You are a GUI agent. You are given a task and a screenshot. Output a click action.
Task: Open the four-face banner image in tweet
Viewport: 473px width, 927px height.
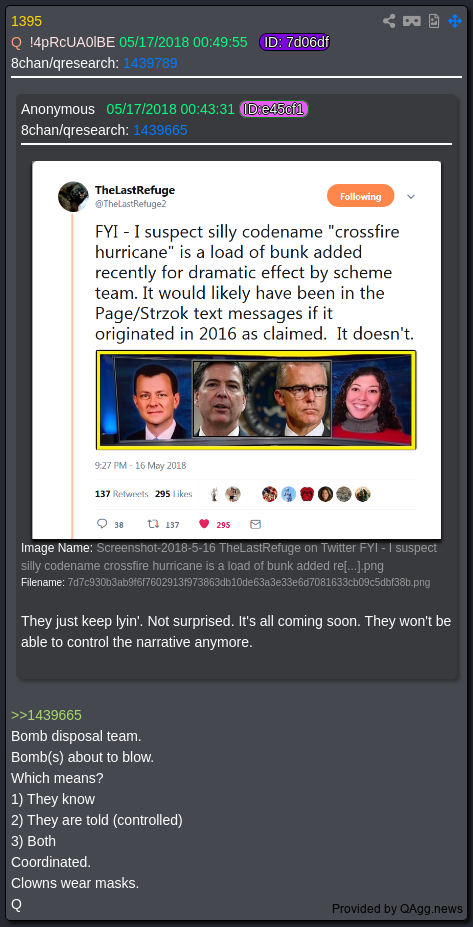click(x=256, y=400)
